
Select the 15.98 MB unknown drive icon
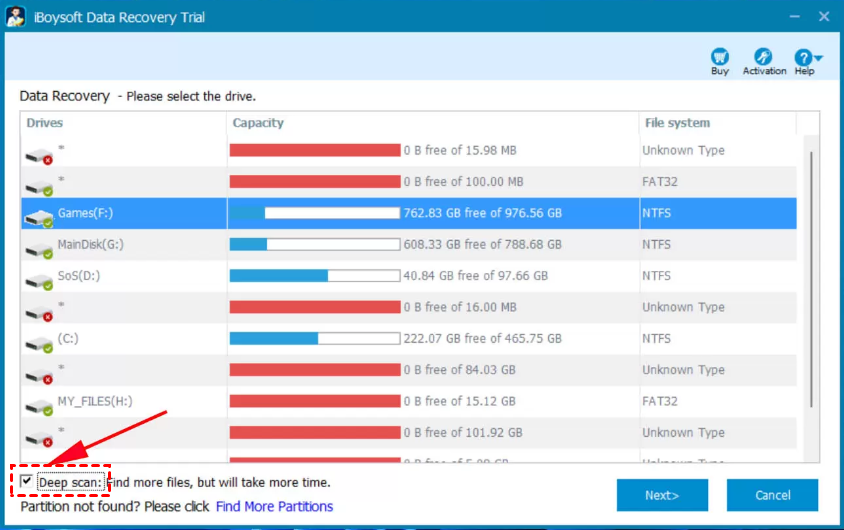click(x=39, y=156)
